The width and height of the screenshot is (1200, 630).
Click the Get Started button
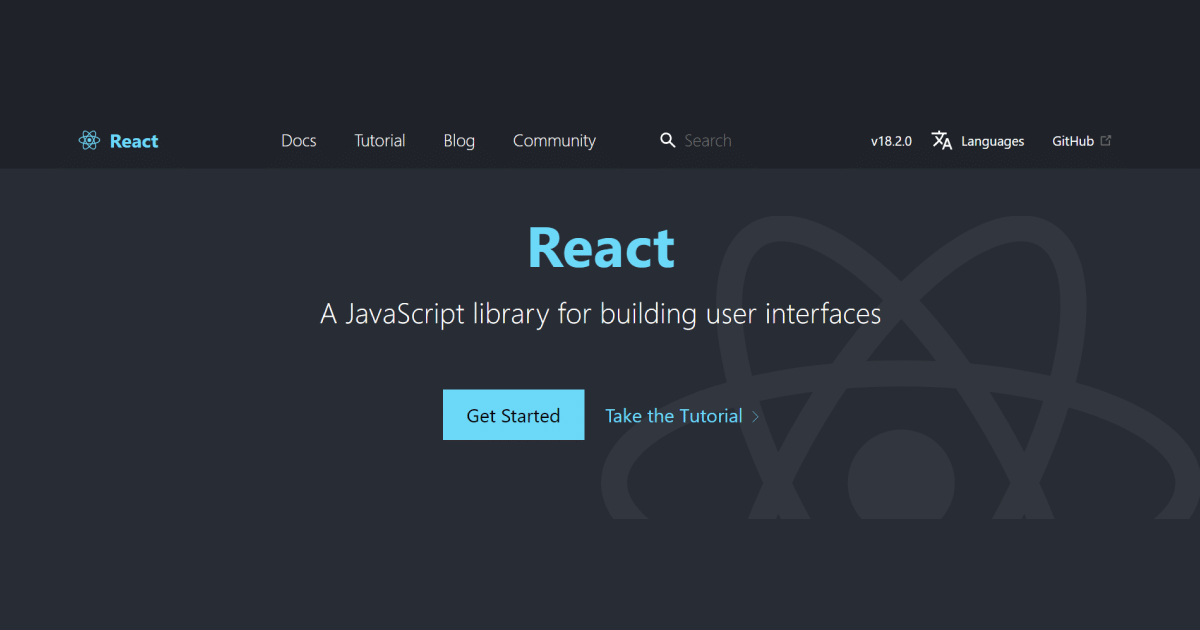tap(513, 414)
